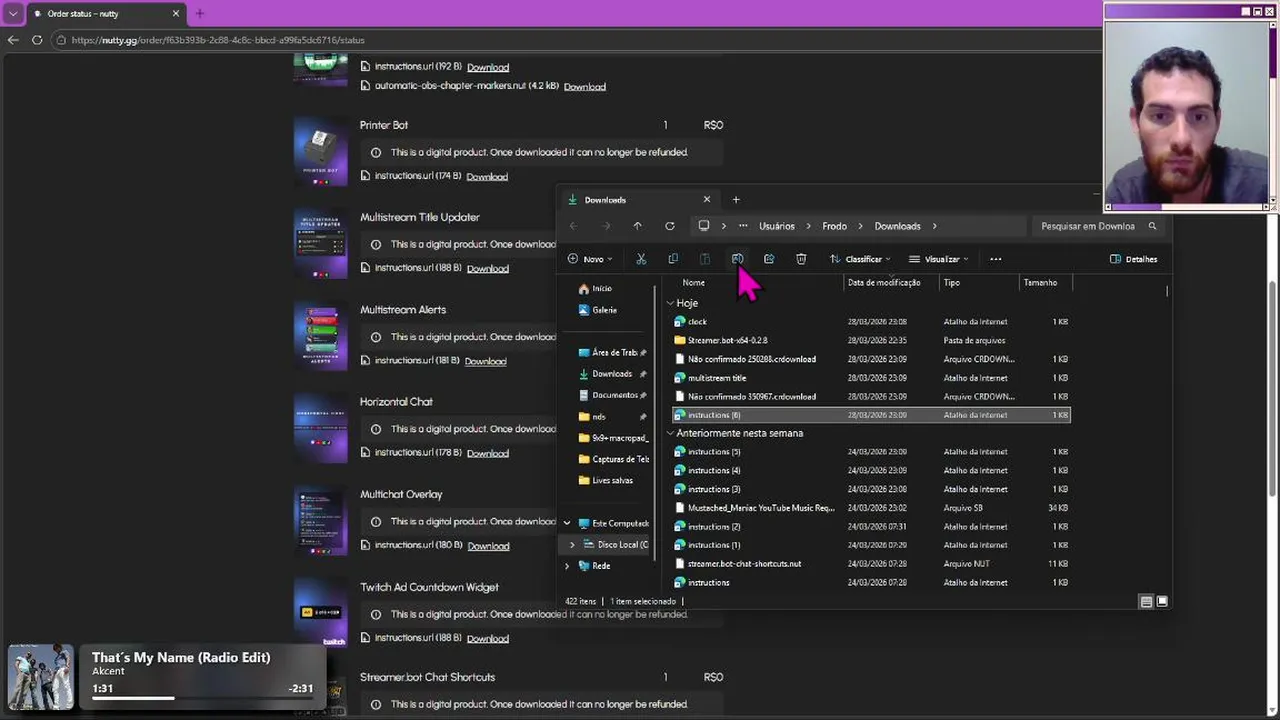Open the Novo dropdown in Explorer
This screenshot has height=720, width=1280.
click(x=590, y=259)
